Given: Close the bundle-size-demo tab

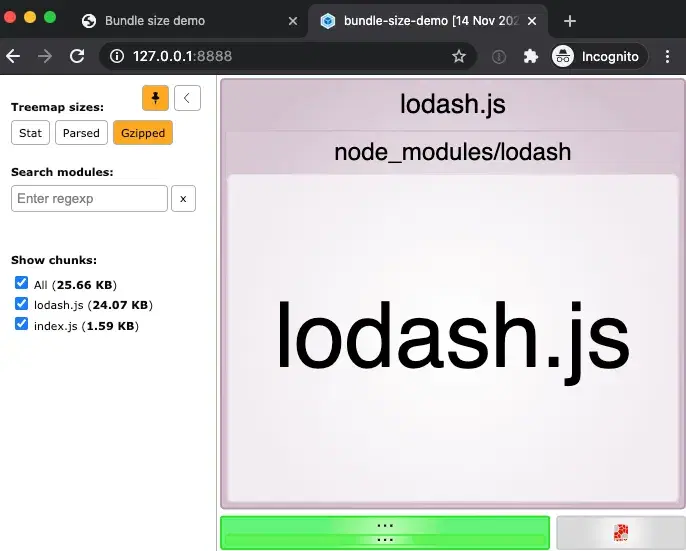Looking at the screenshot, I should coord(532,21).
